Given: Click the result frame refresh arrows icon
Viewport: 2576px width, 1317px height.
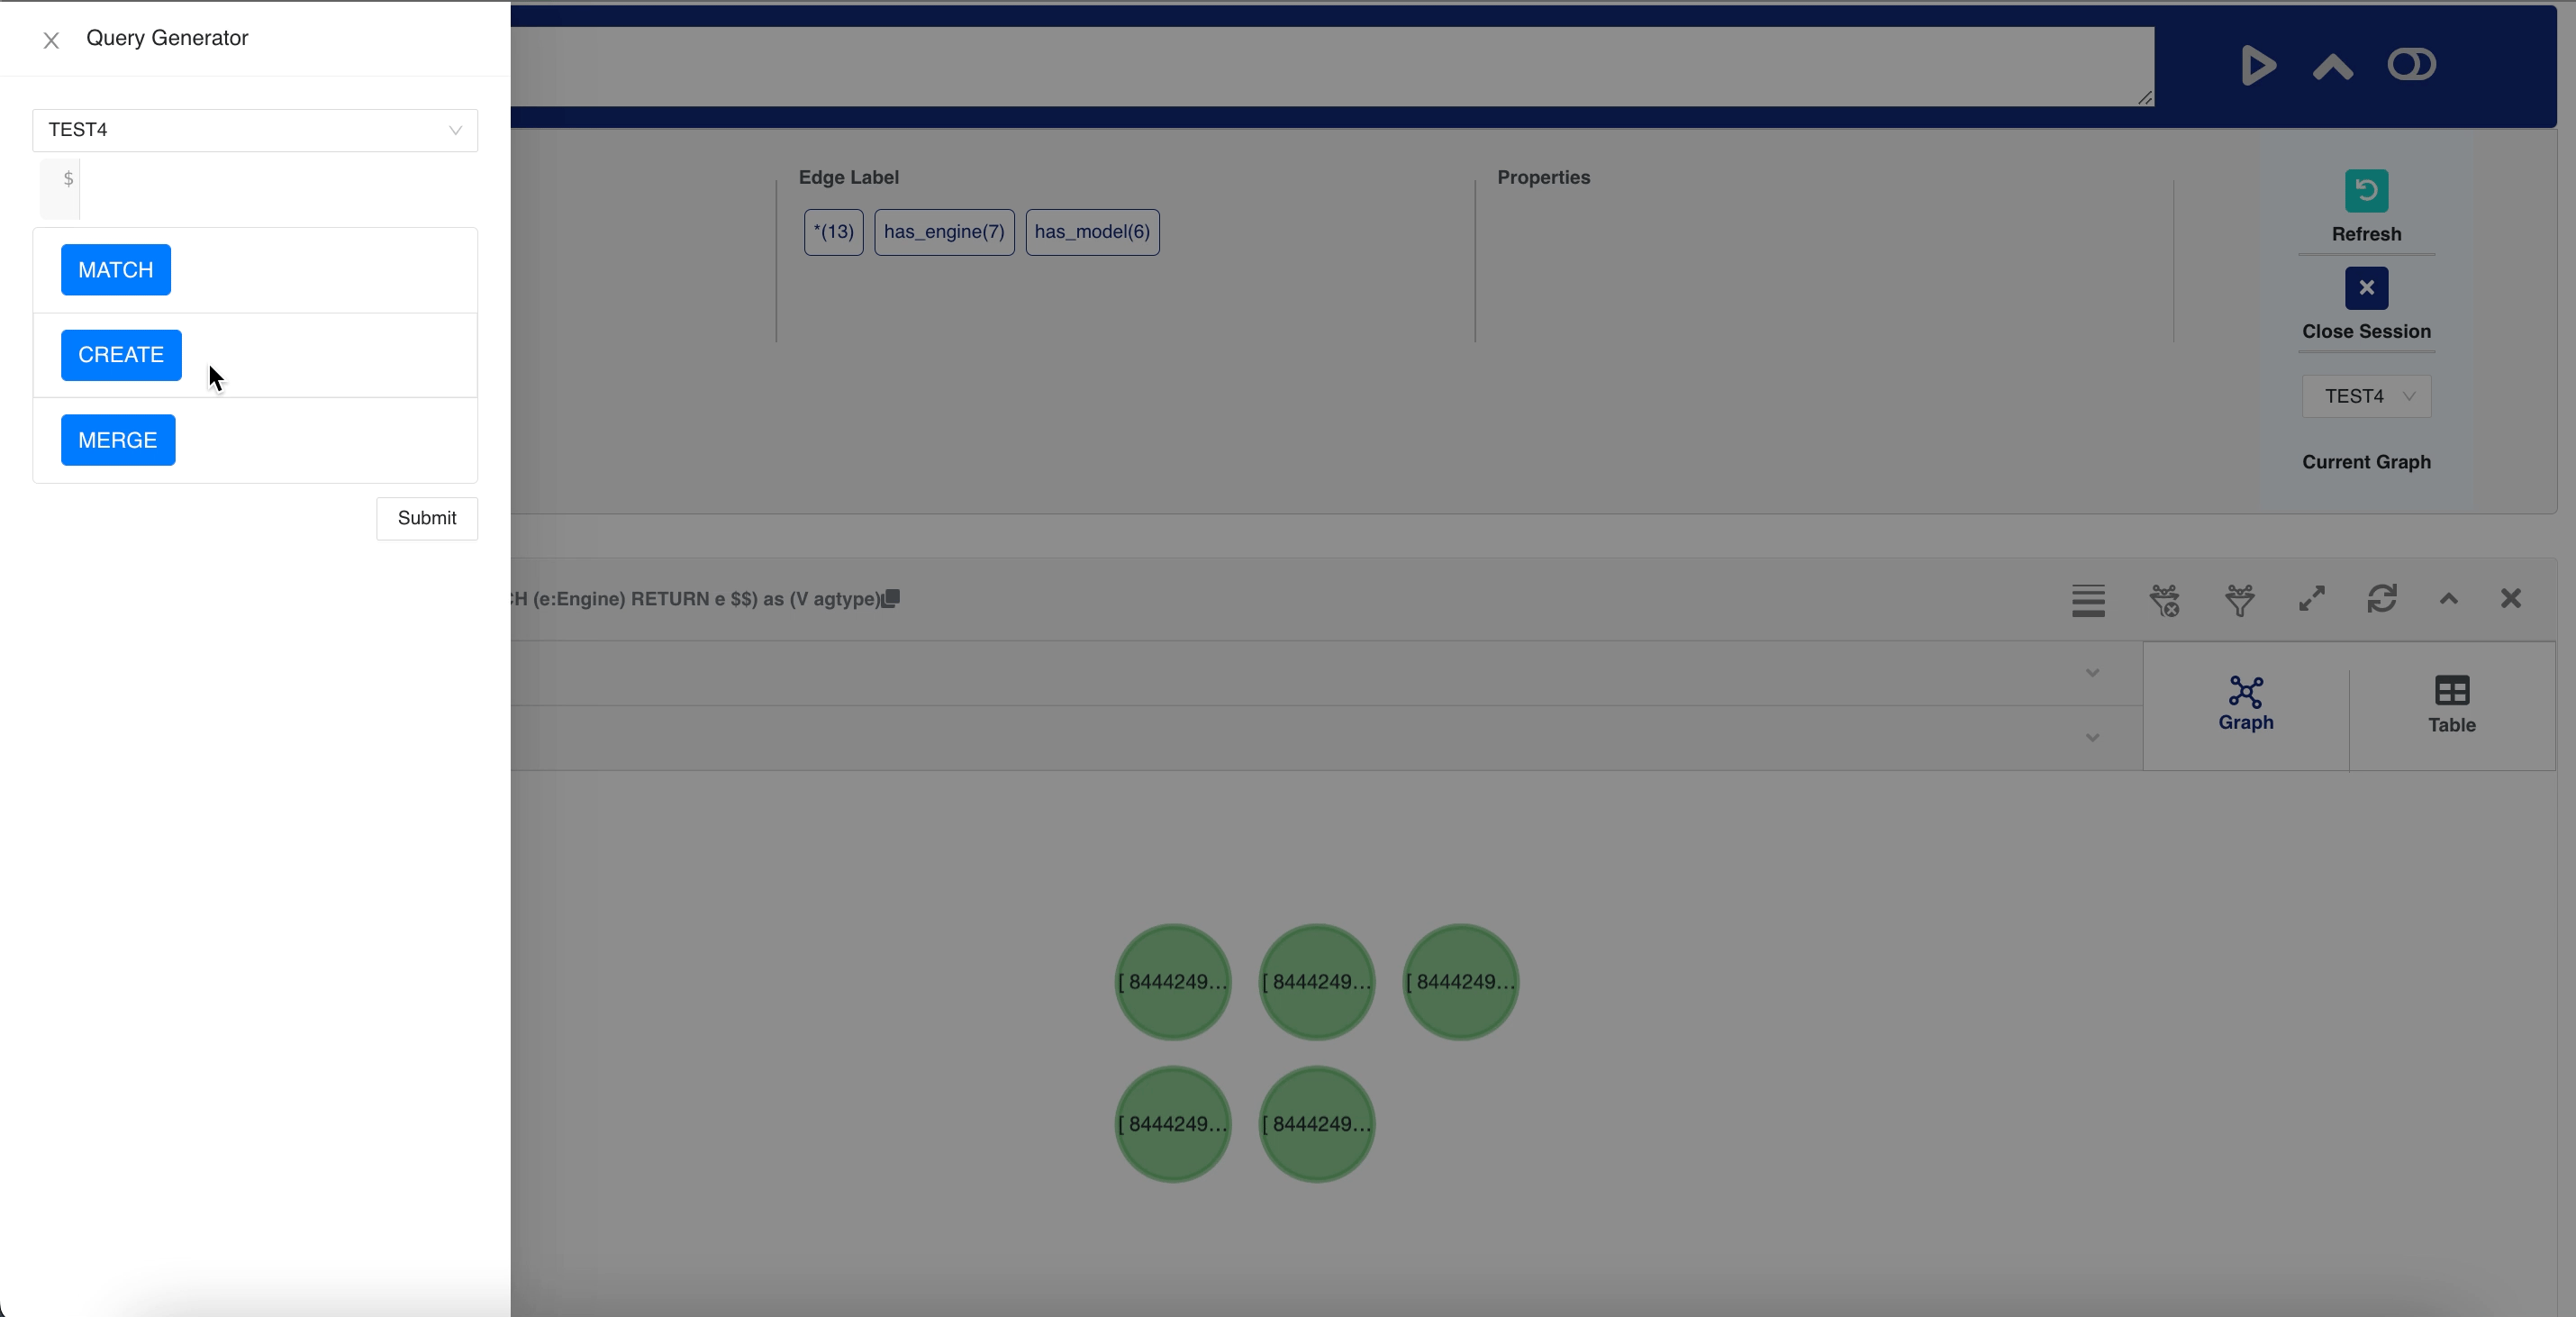Looking at the screenshot, I should [2382, 599].
